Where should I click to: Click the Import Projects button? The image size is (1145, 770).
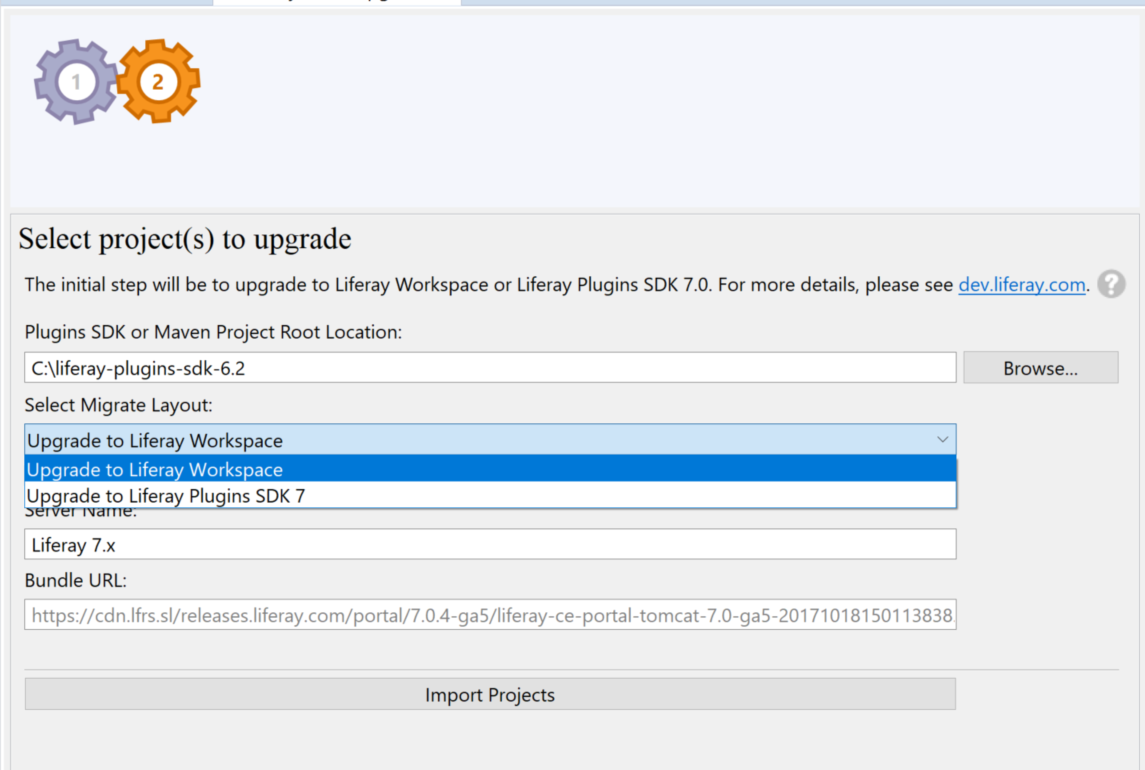[x=490, y=694]
